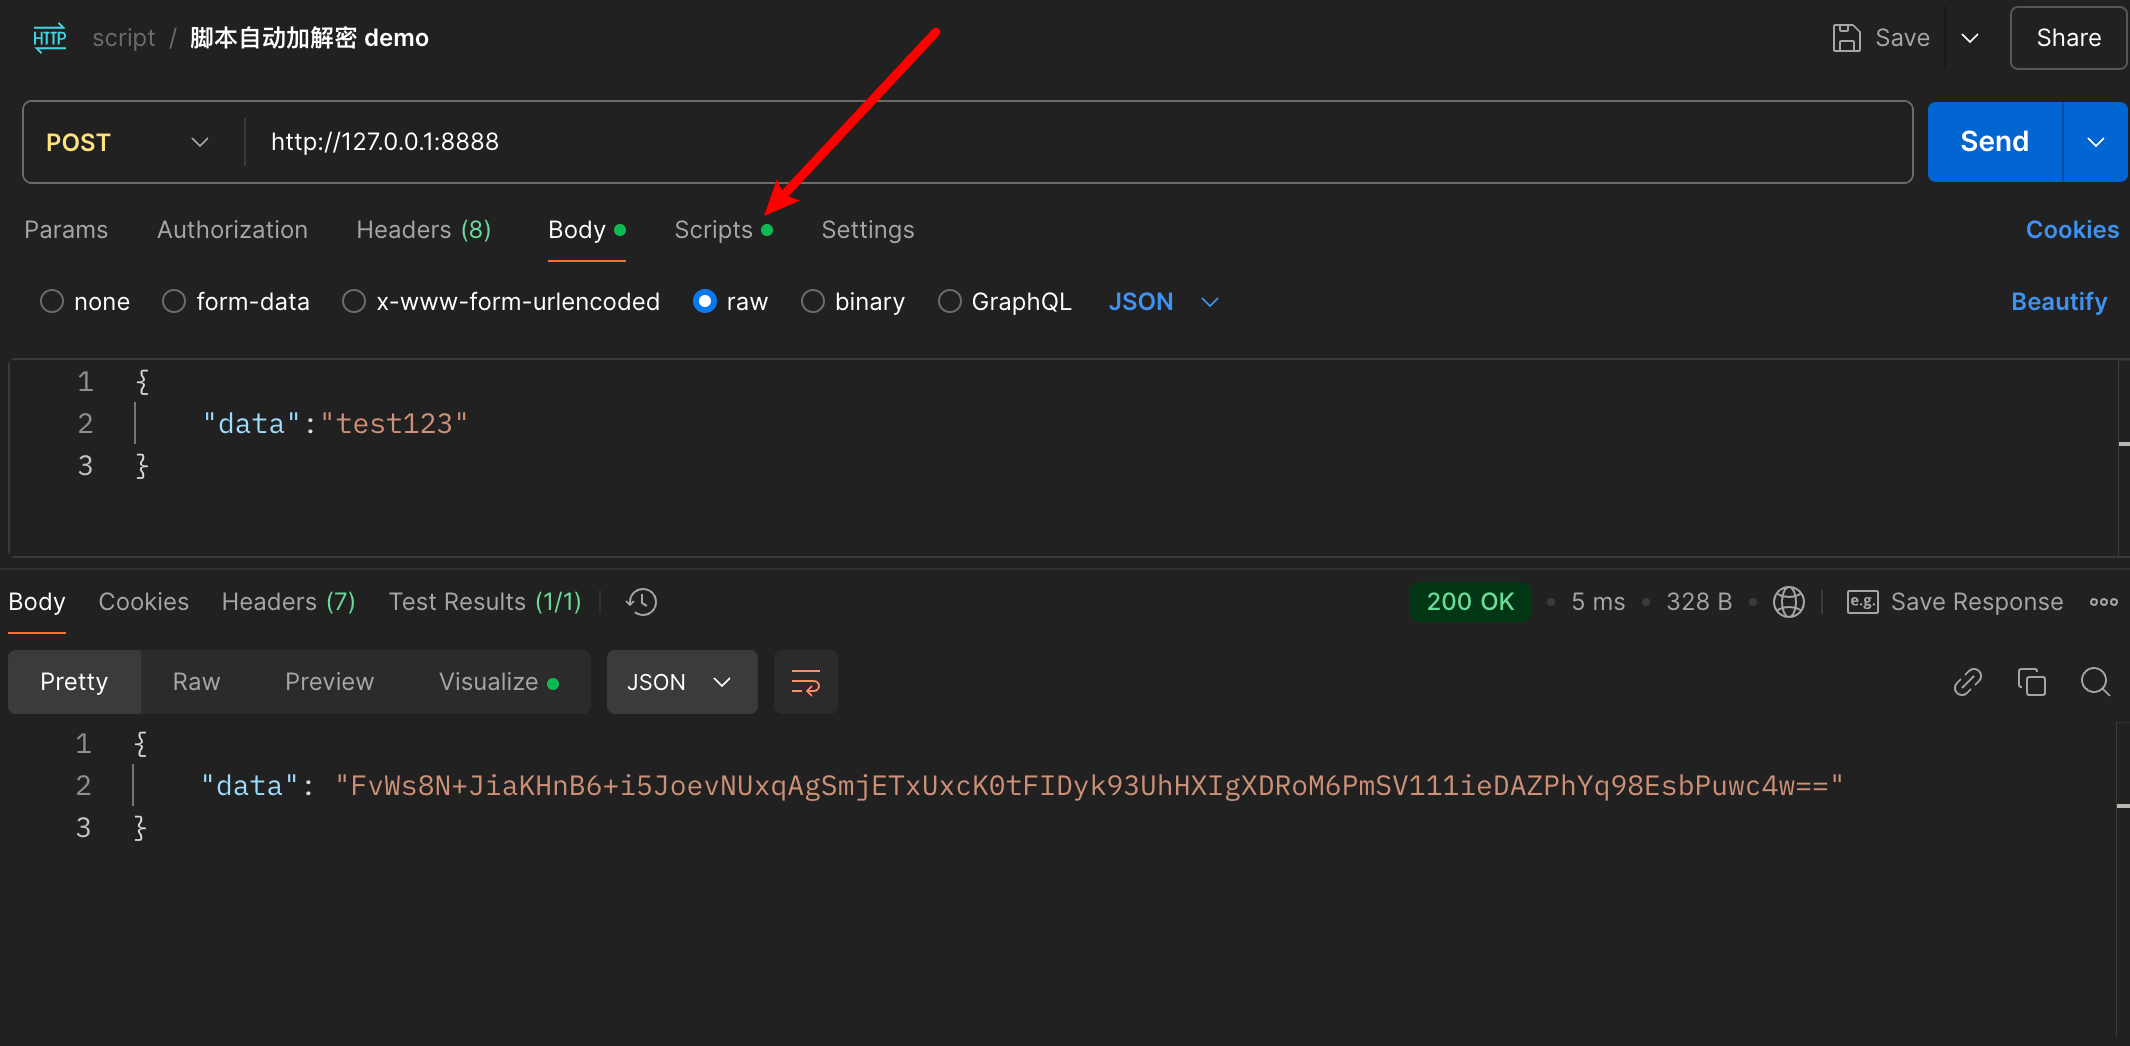Open the response JSON format dropdown

click(x=681, y=682)
